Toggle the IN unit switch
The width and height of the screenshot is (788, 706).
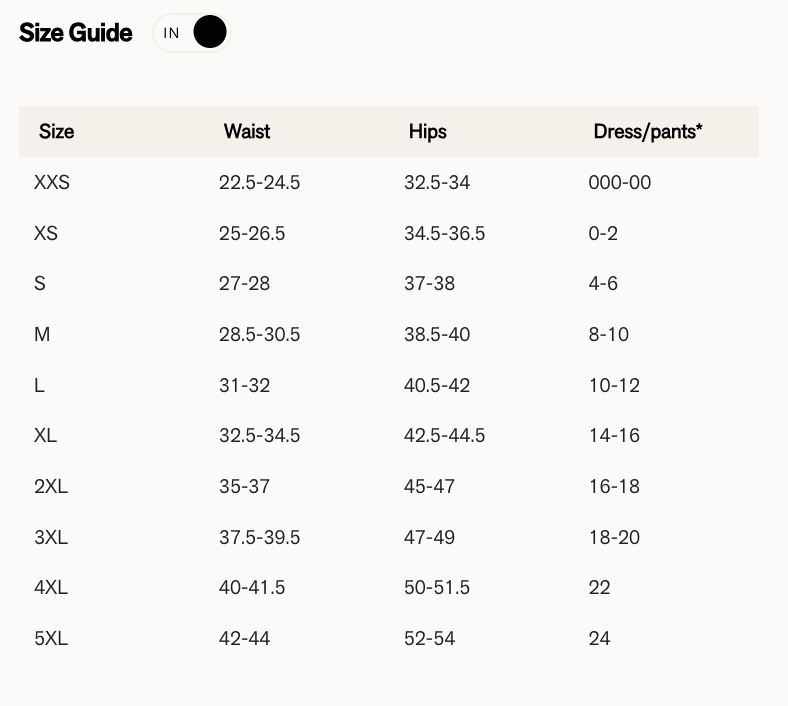pos(191,33)
